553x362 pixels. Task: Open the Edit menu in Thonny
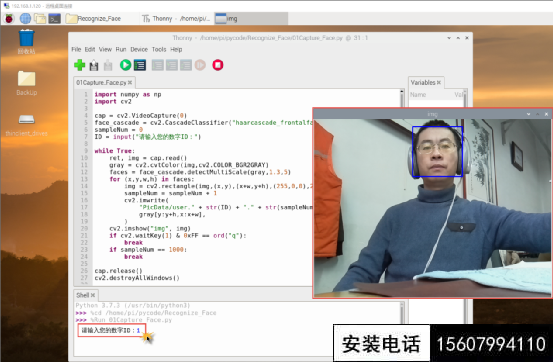point(90,49)
